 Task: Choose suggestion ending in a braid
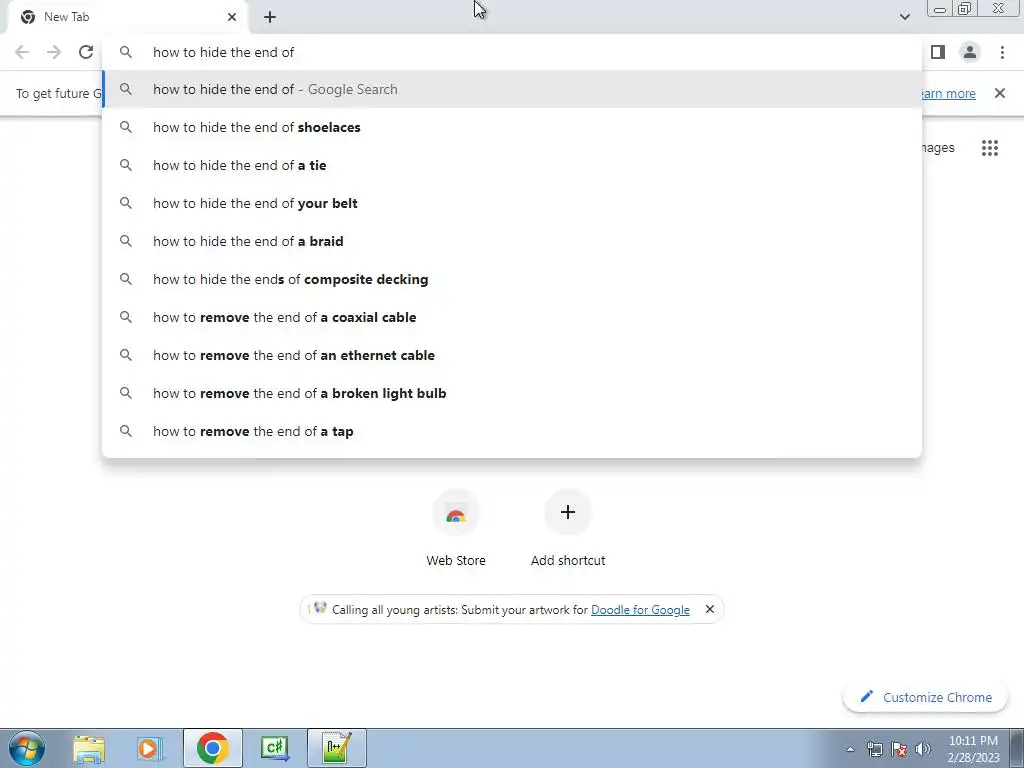click(x=512, y=241)
